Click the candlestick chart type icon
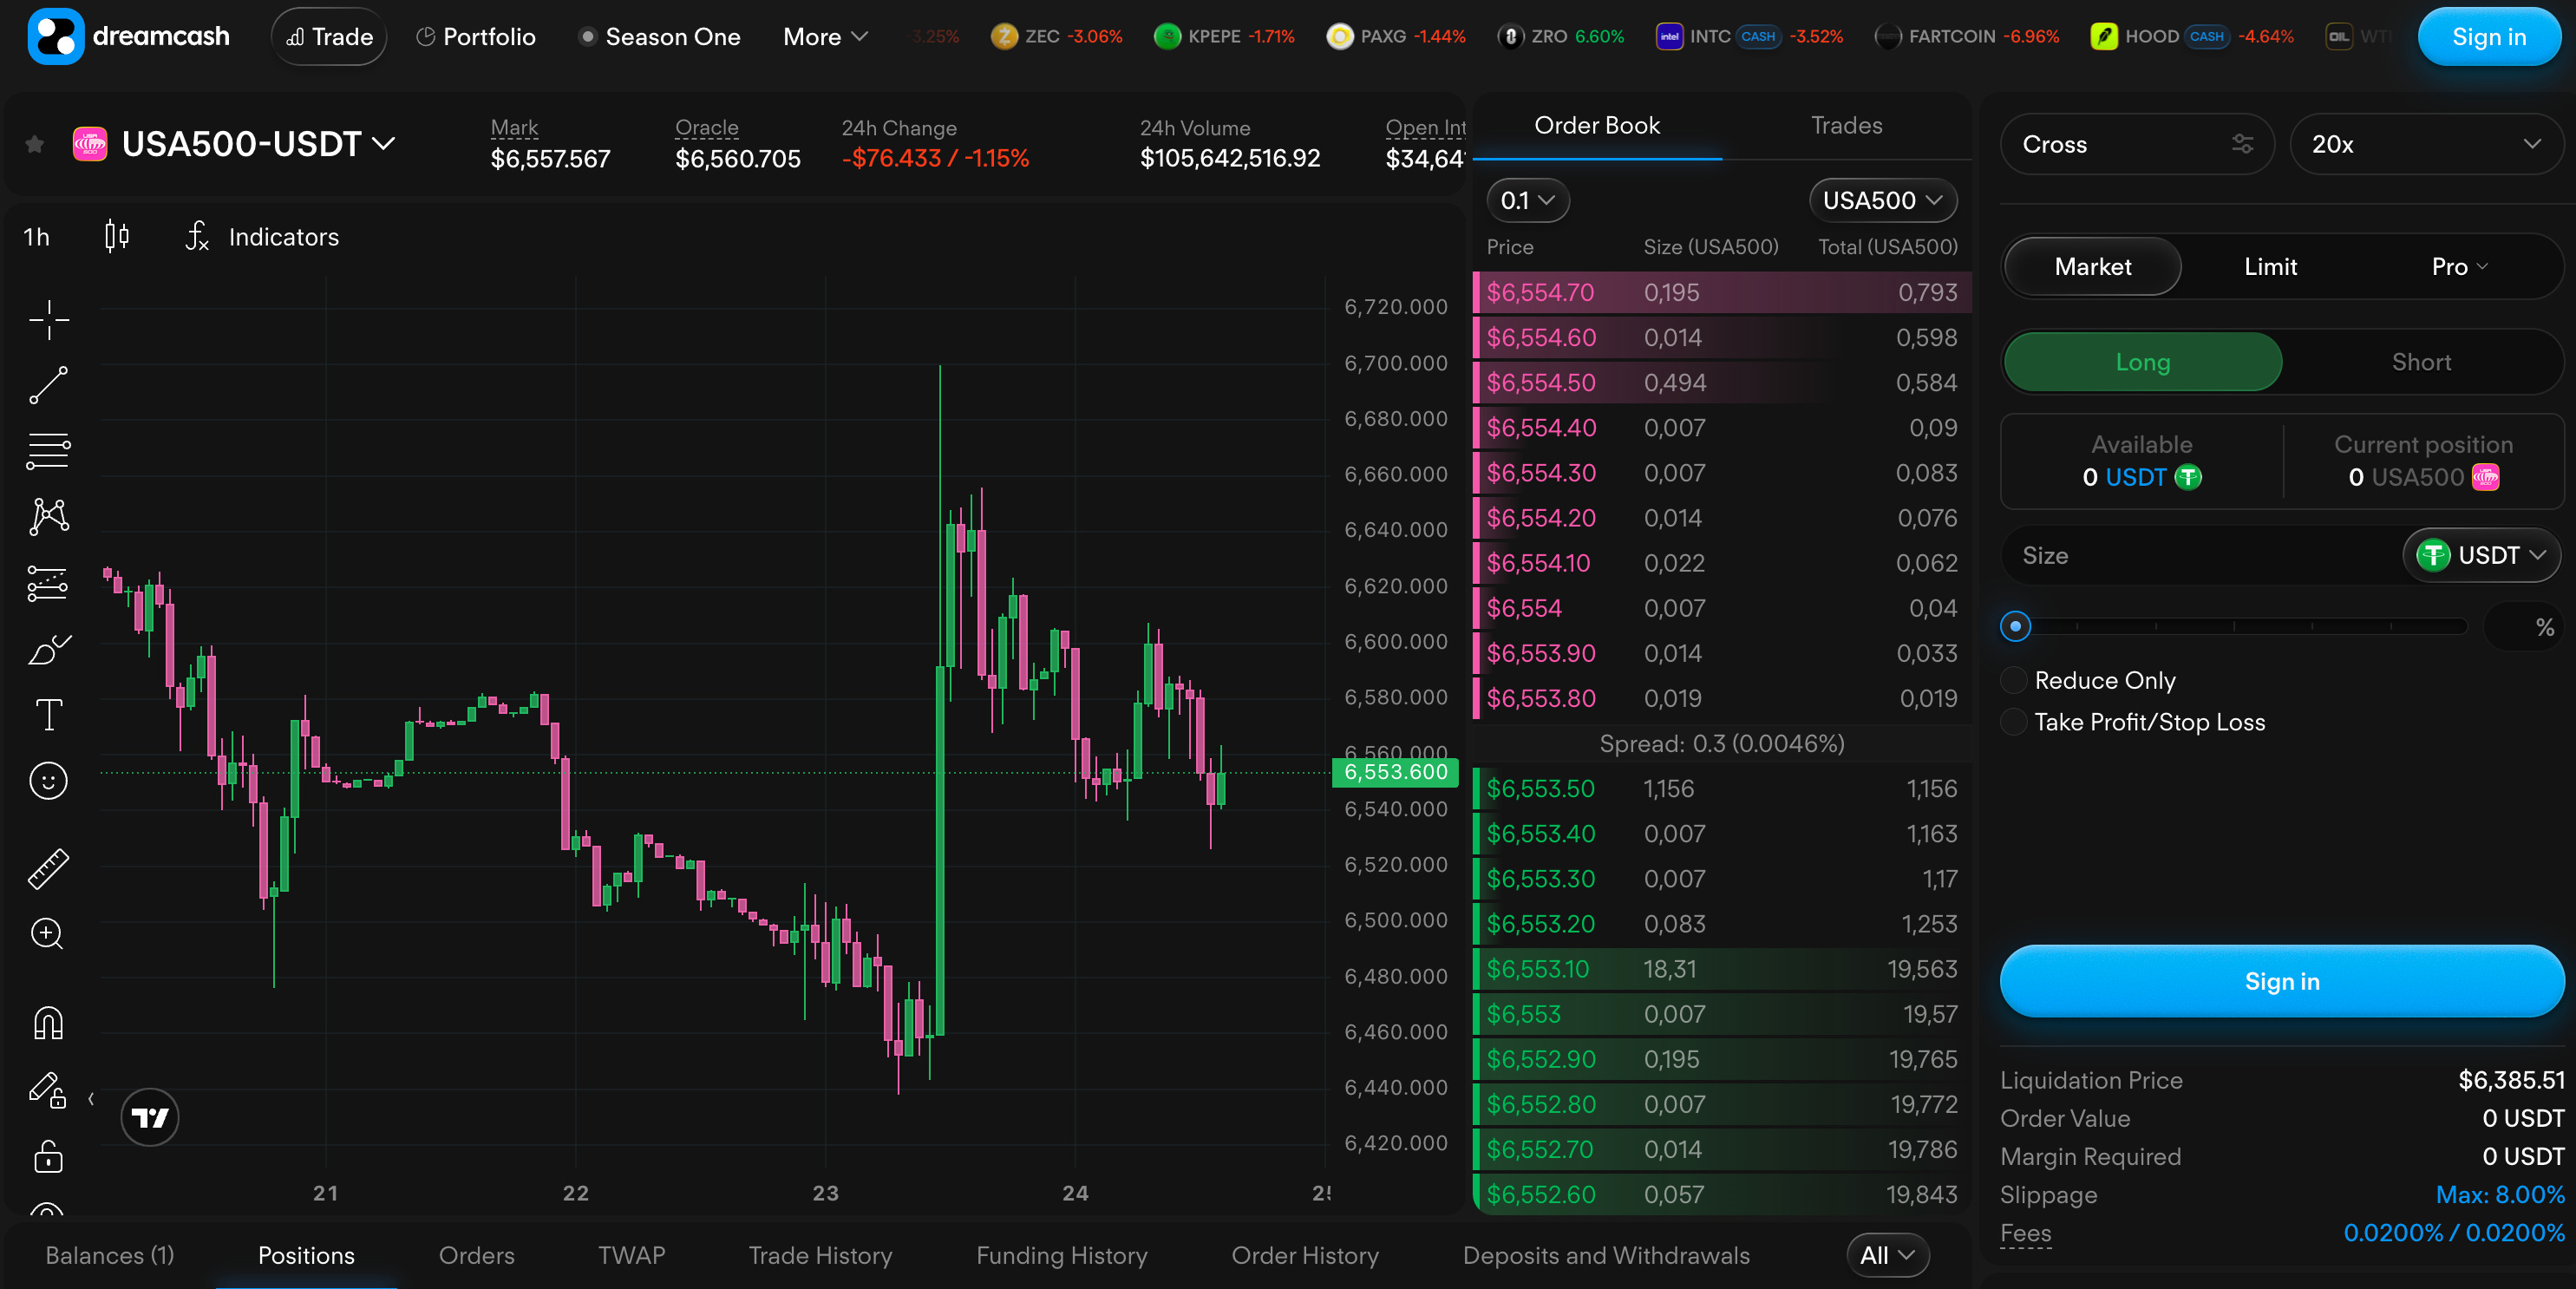Image resolution: width=2576 pixels, height=1289 pixels. tap(117, 237)
